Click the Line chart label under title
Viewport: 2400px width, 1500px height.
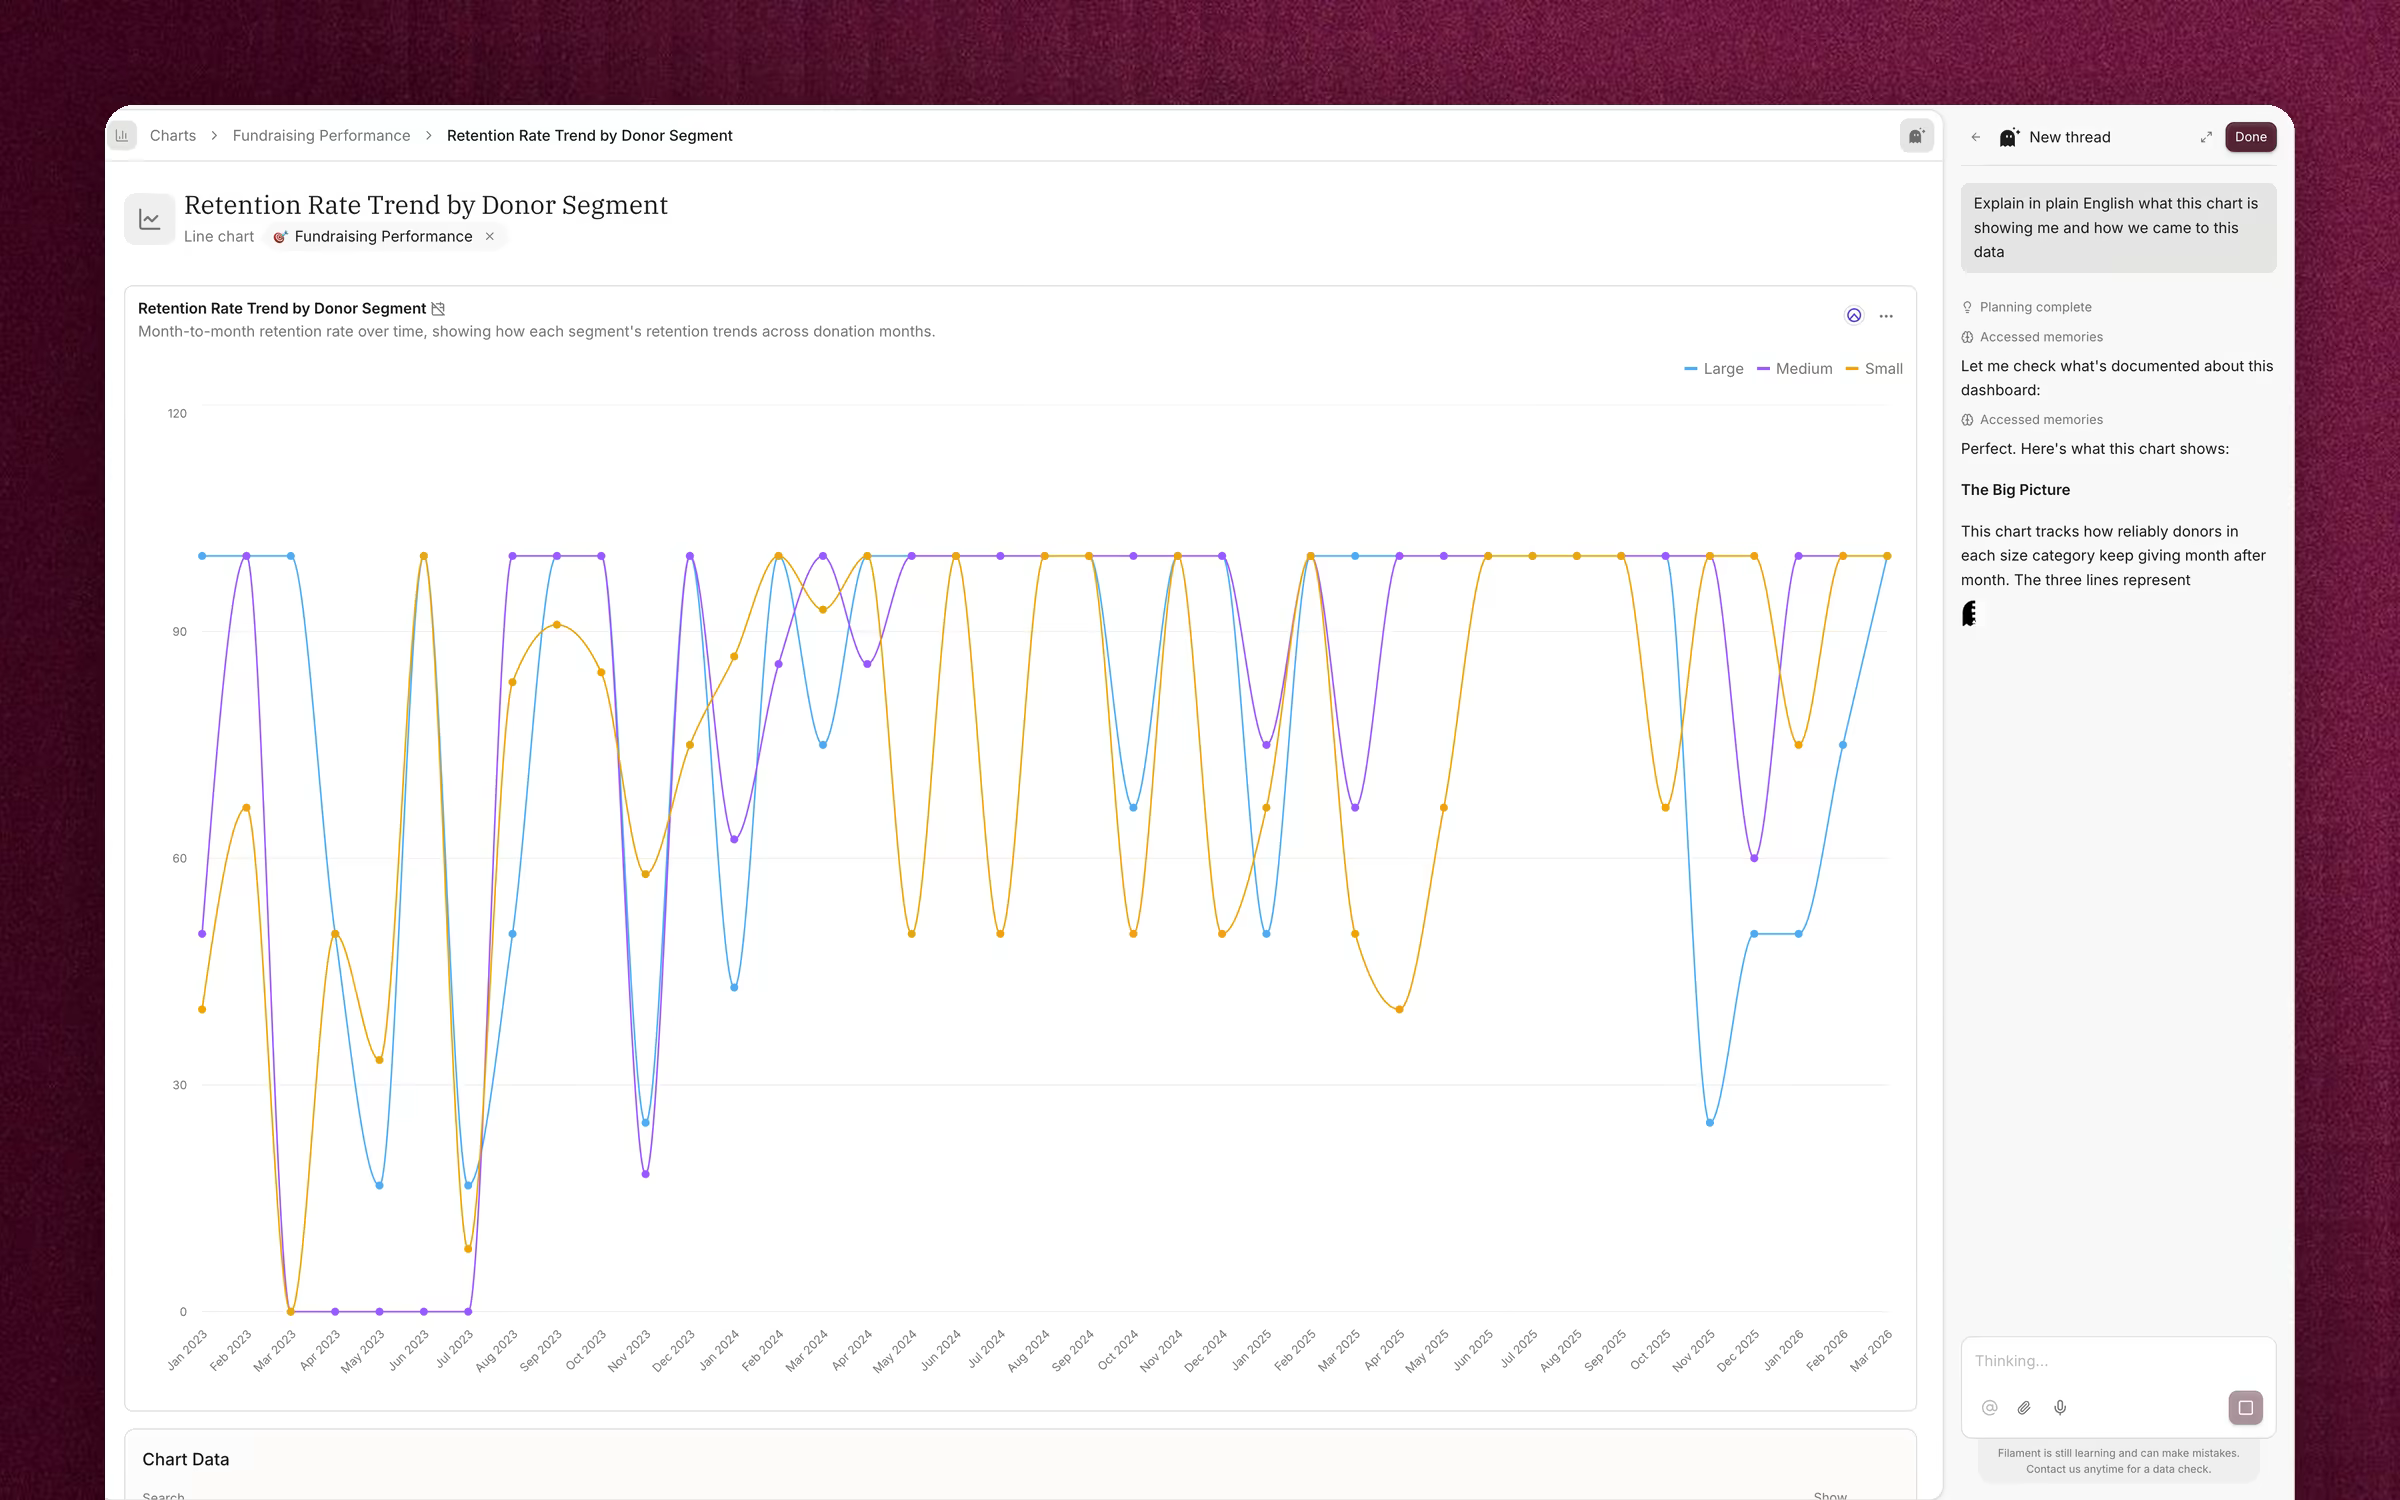coord(219,237)
